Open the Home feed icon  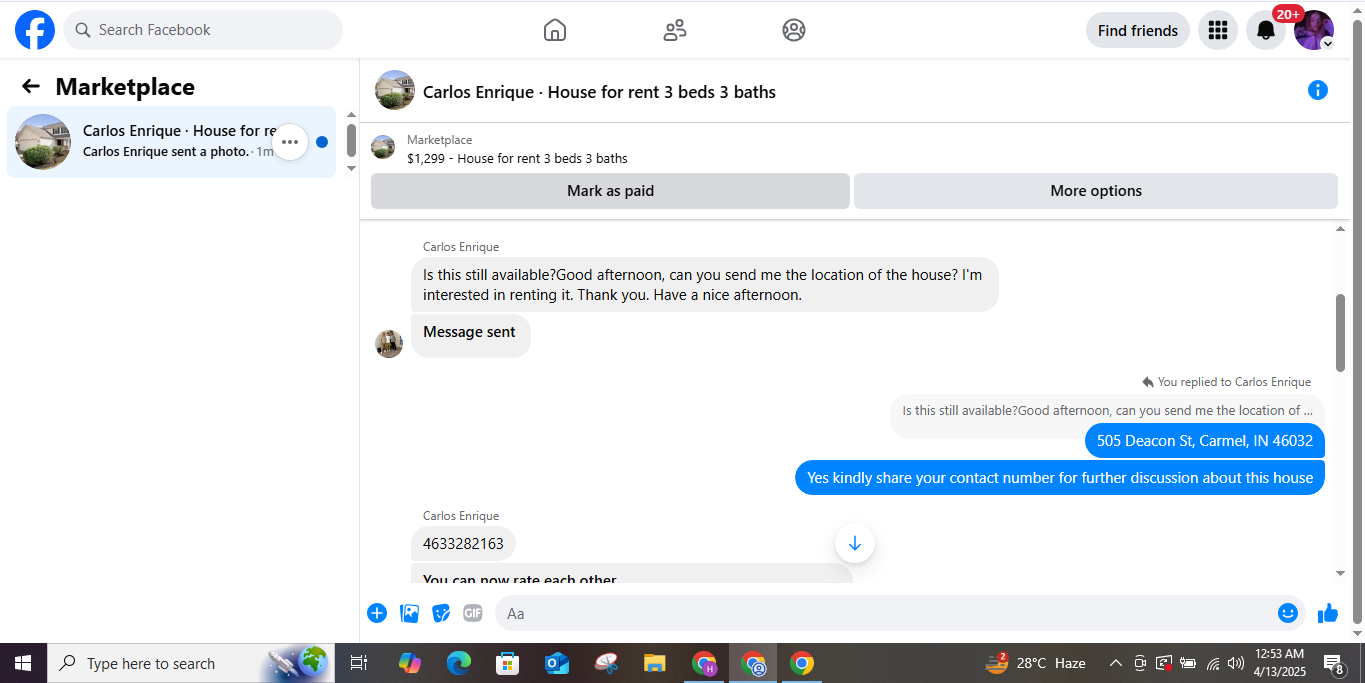pyautogui.click(x=555, y=30)
